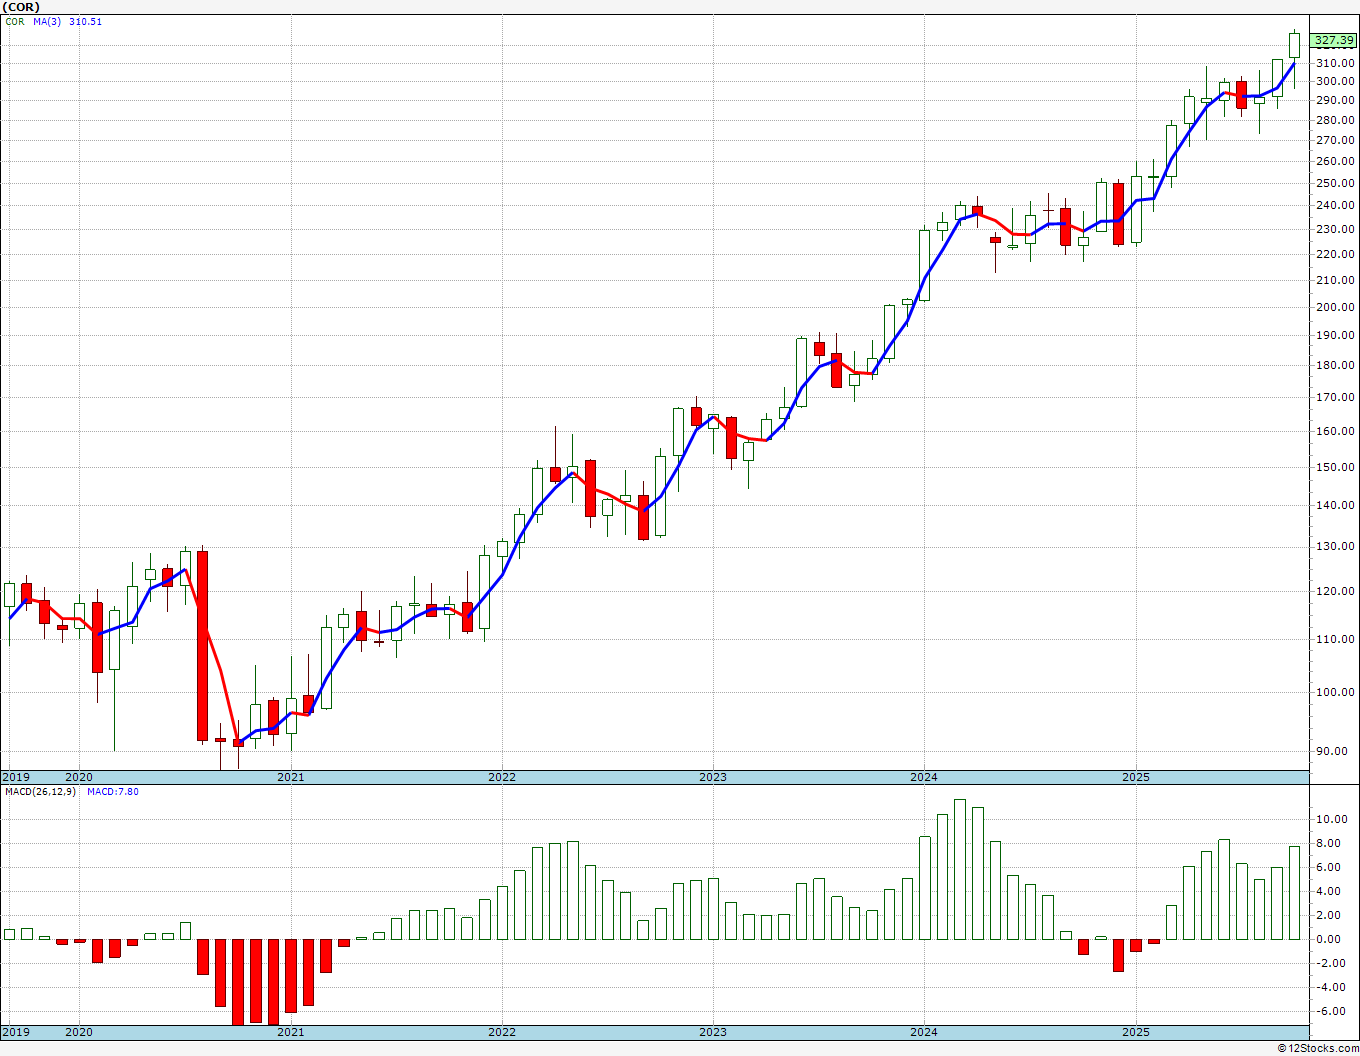Click 310.00 on the price axis

click(x=1335, y=63)
